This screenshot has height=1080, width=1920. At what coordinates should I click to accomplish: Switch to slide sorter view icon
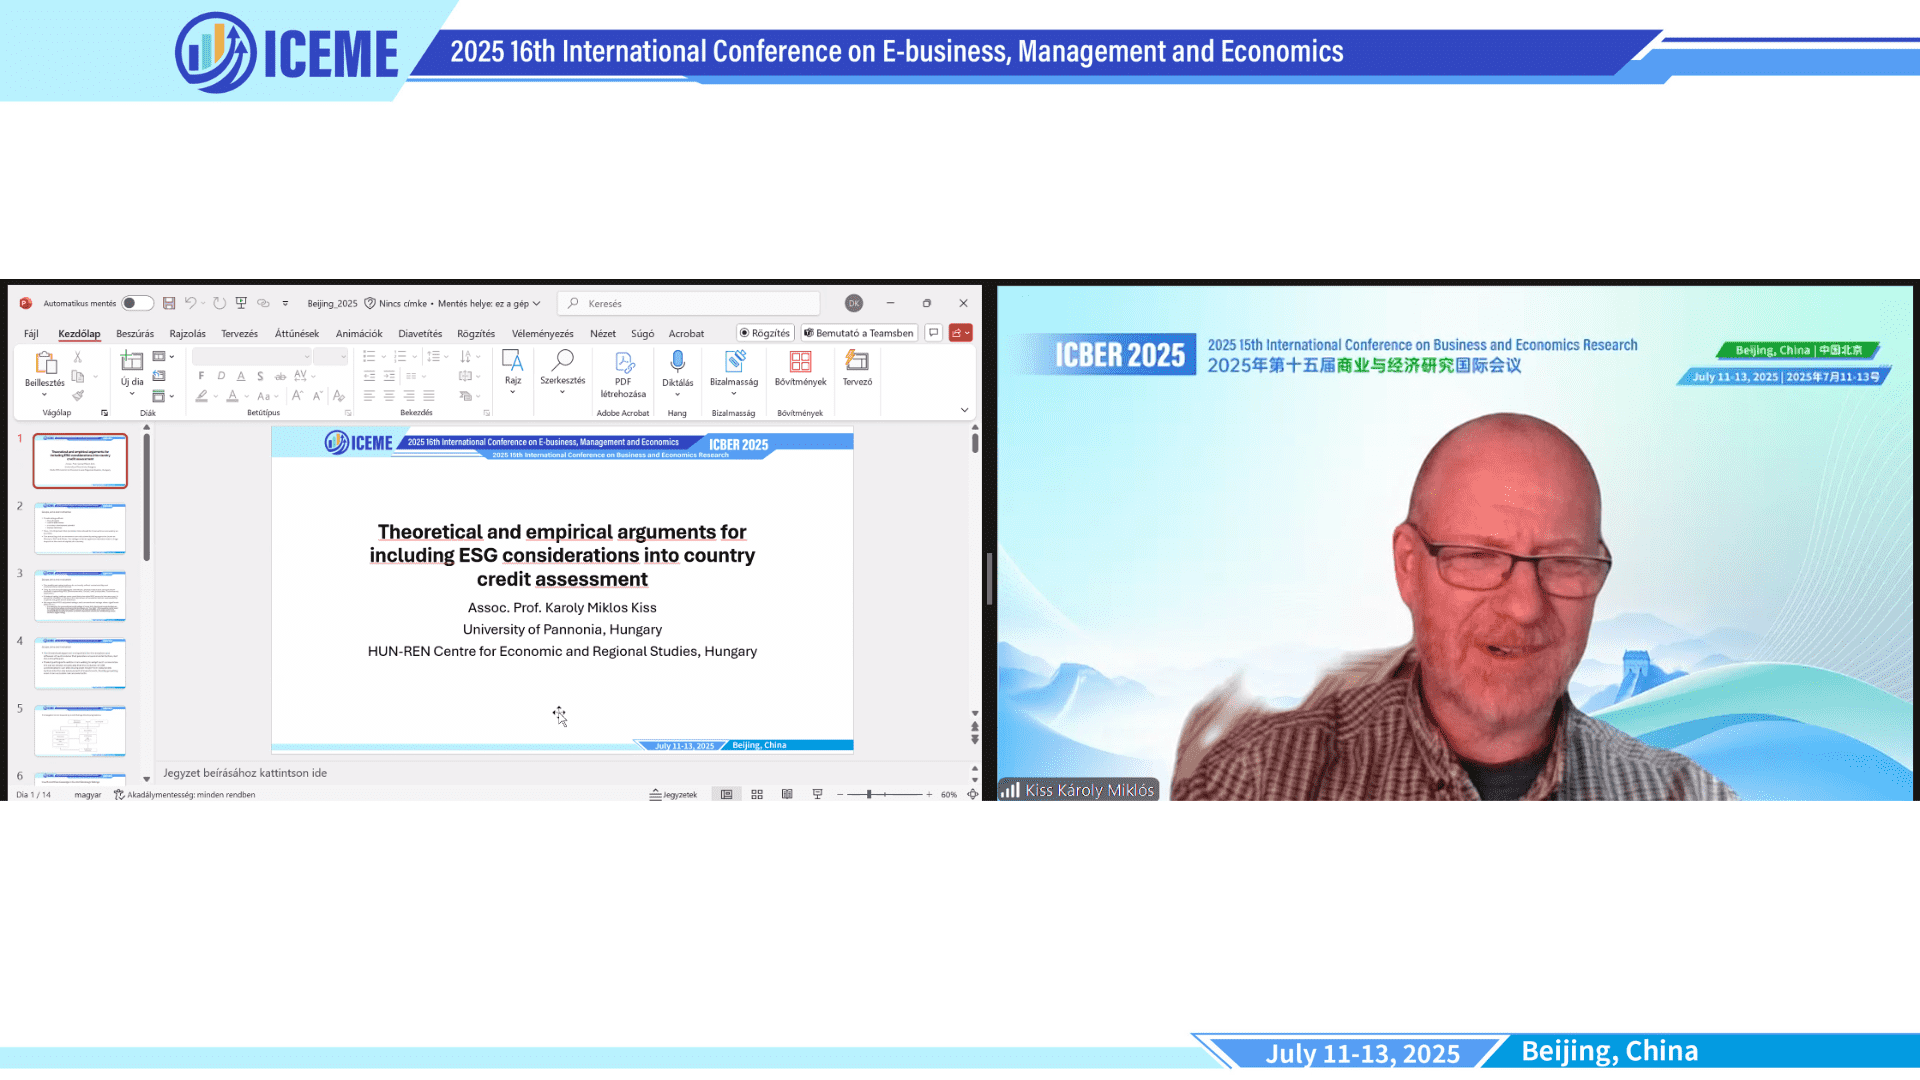pos(757,794)
